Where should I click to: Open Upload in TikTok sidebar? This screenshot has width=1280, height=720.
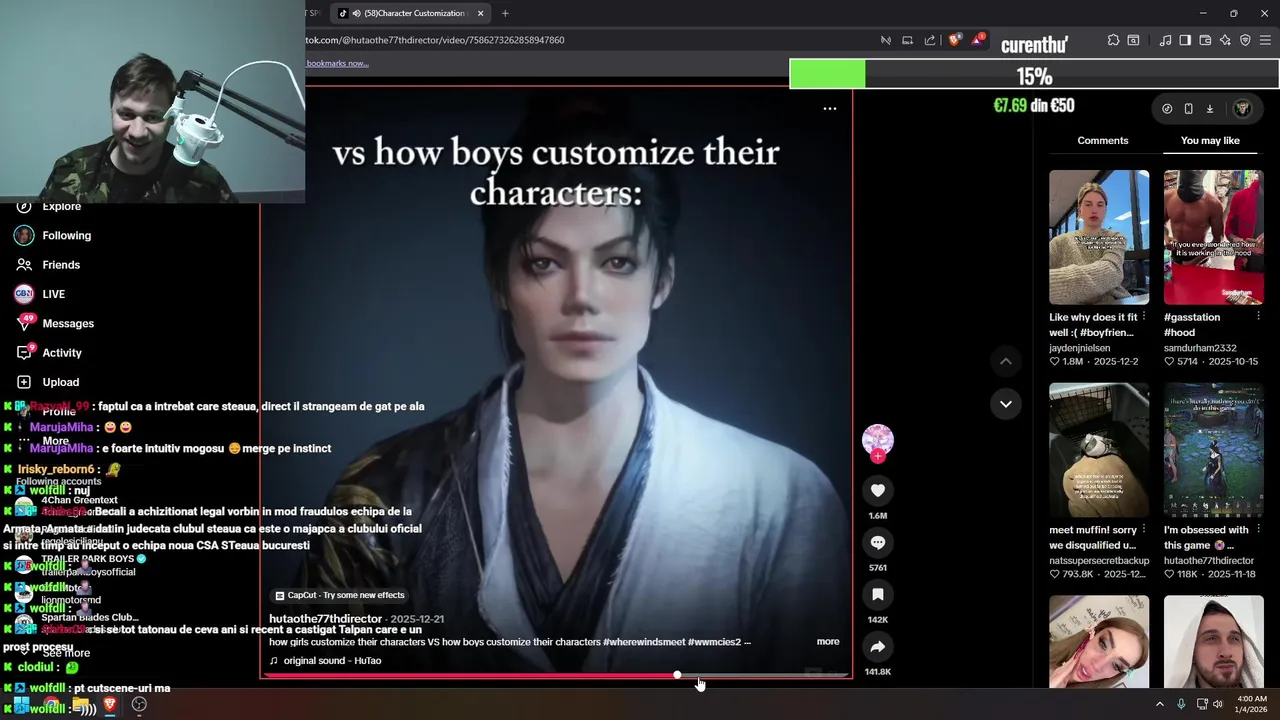[48, 382]
